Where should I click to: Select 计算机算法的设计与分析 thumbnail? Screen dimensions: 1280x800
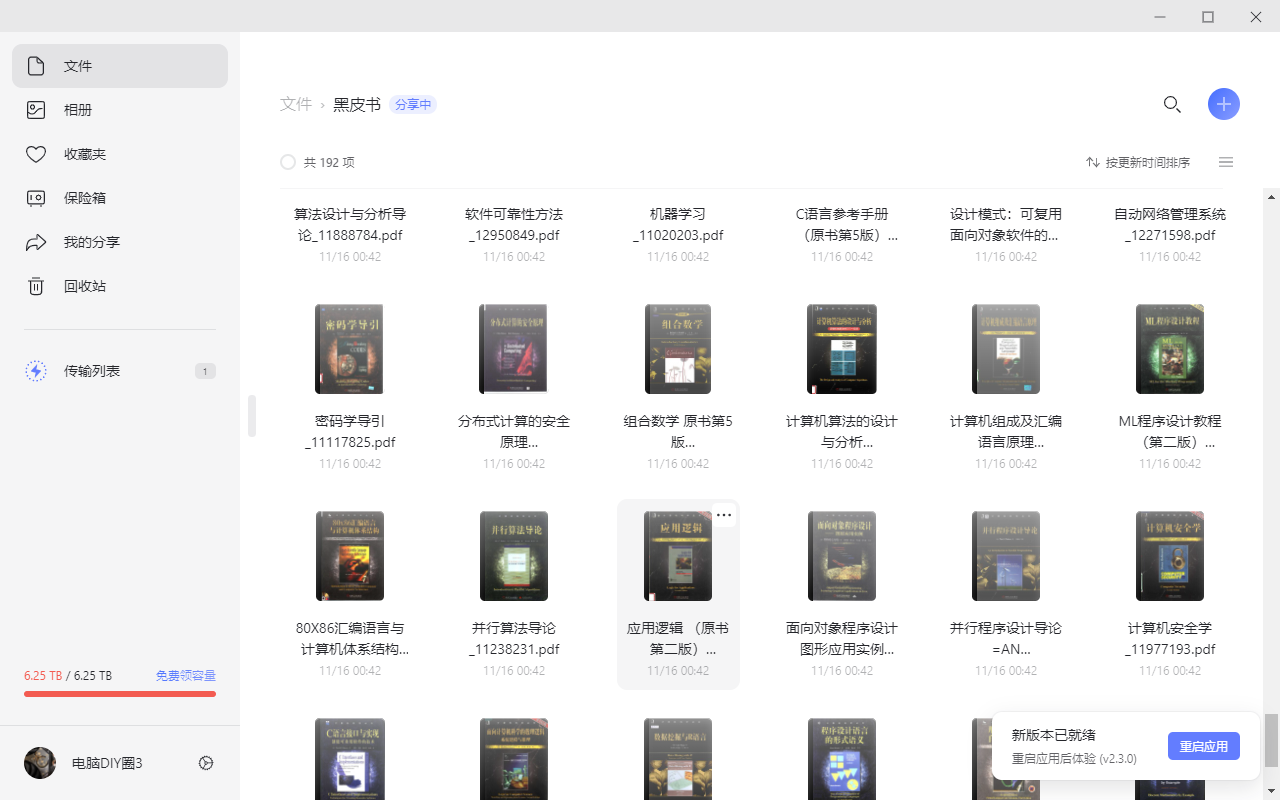pos(842,349)
